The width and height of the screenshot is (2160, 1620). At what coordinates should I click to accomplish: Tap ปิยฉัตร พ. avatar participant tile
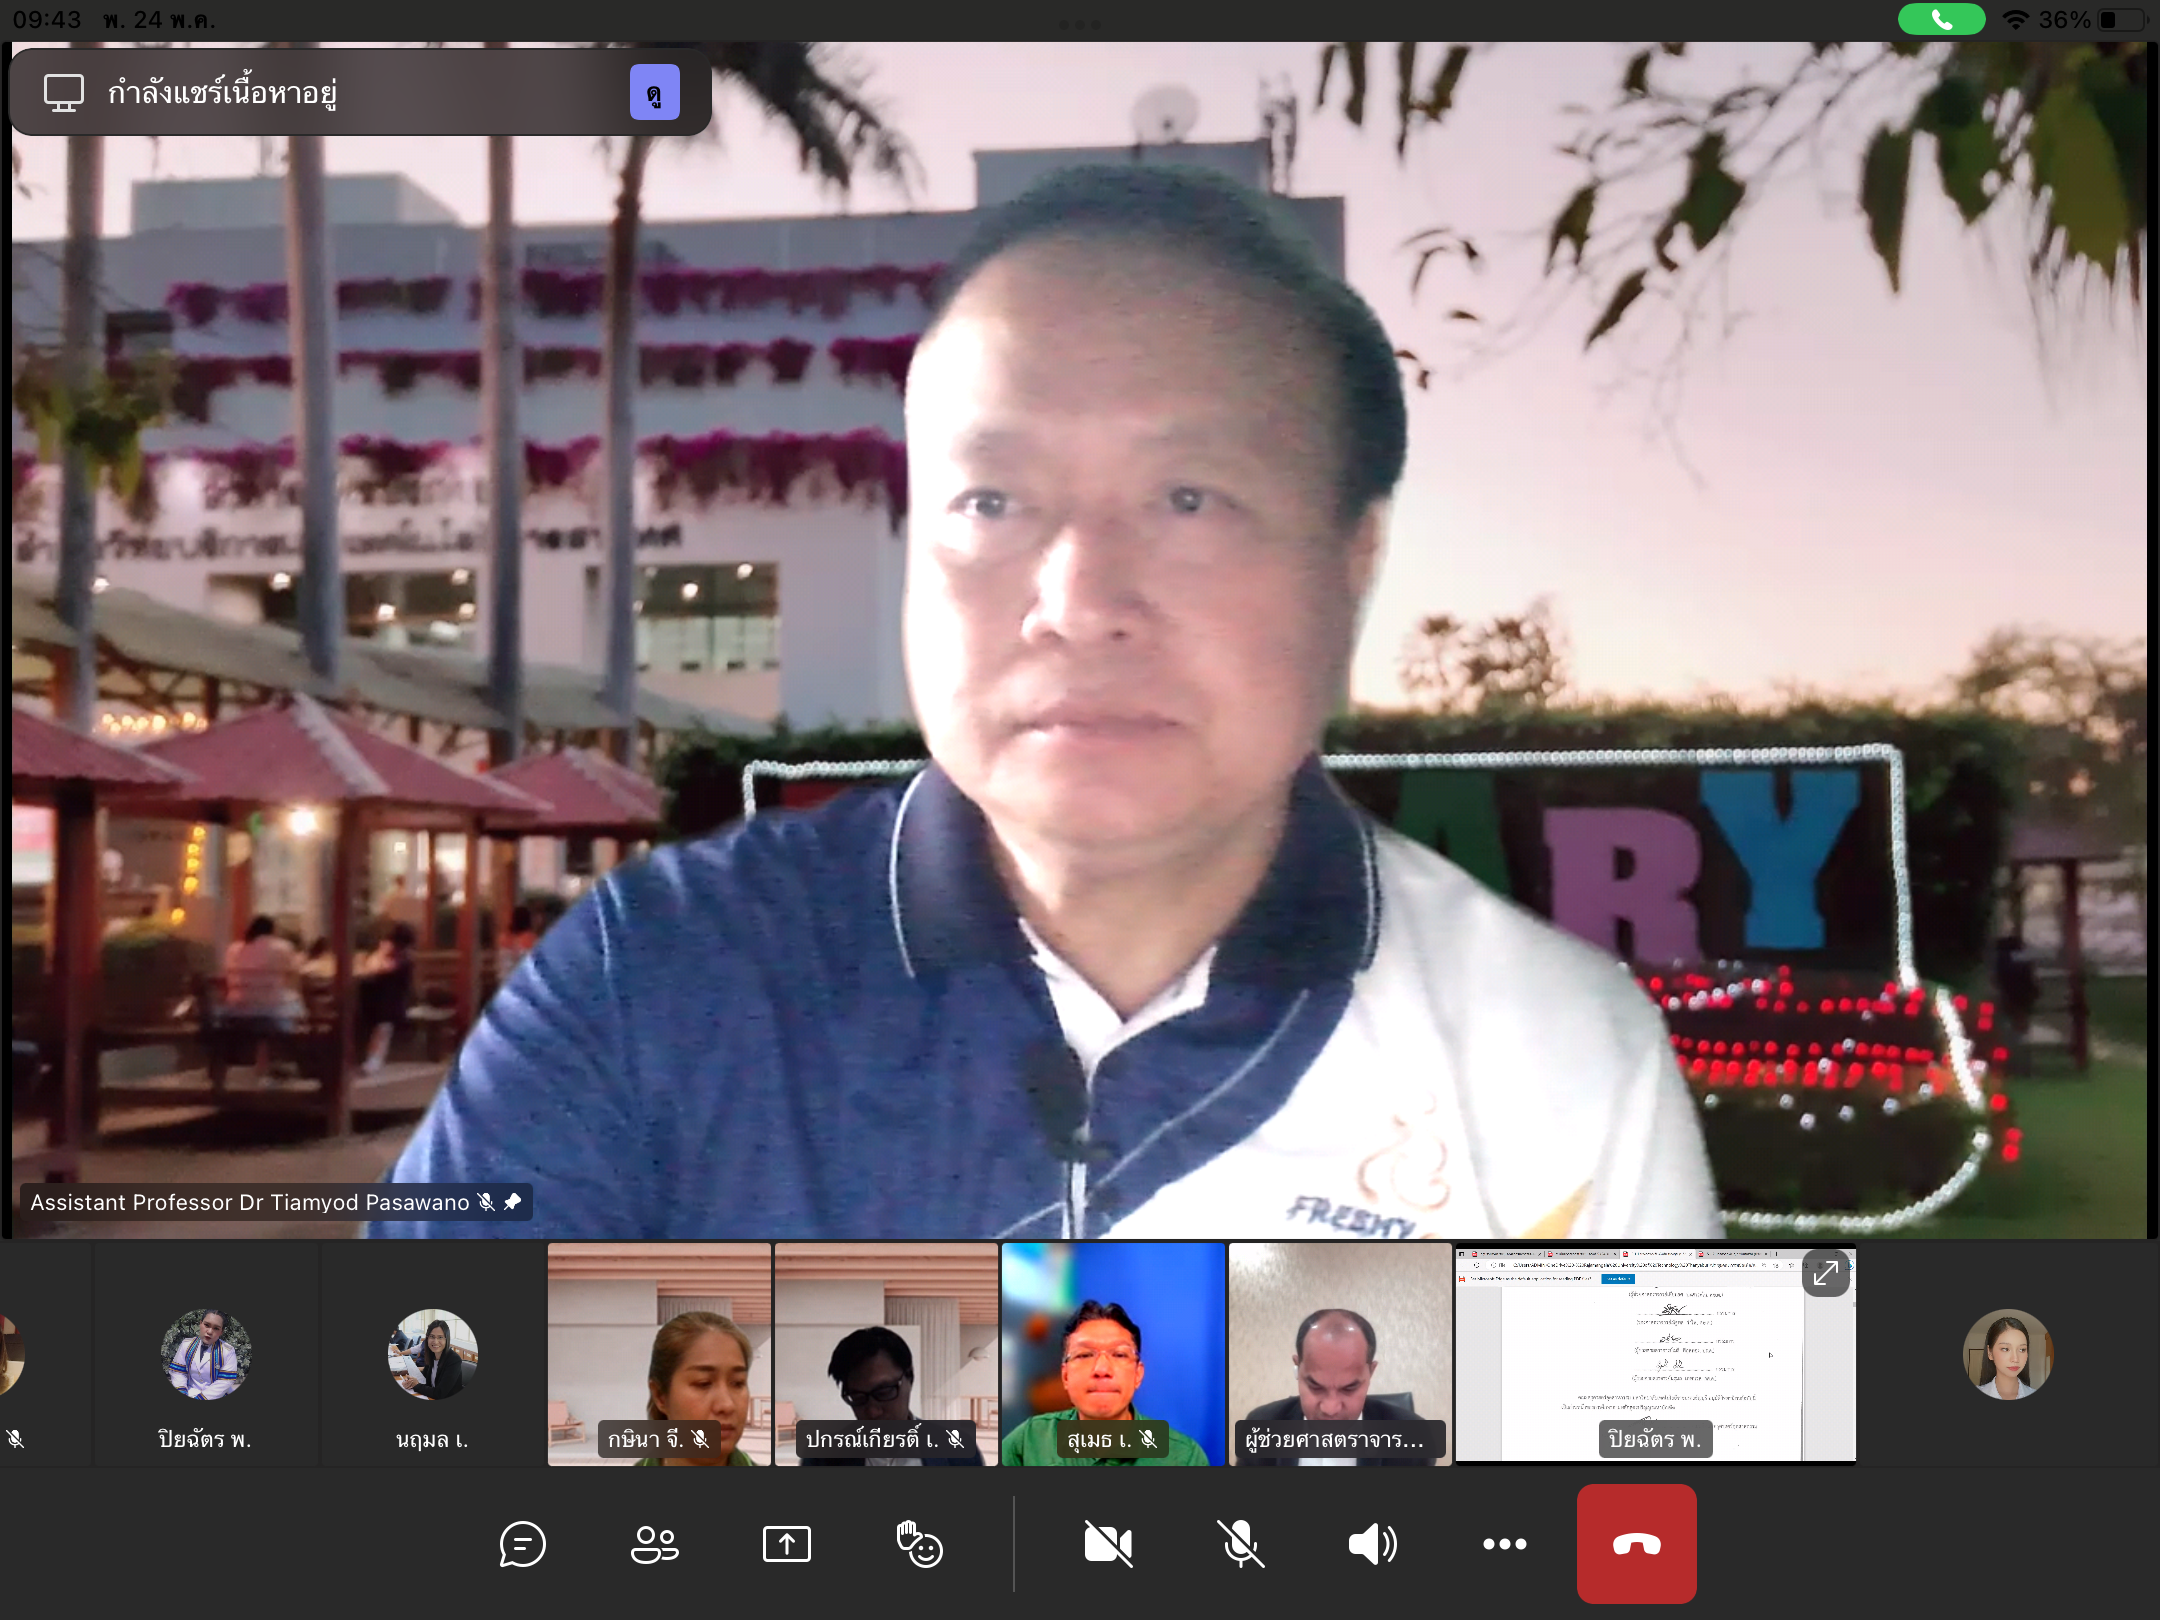pyautogui.click(x=205, y=1354)
